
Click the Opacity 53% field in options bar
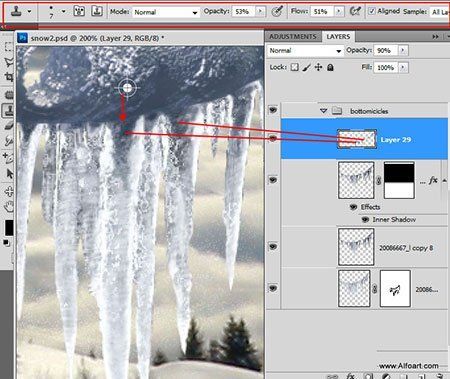[243, 12]
